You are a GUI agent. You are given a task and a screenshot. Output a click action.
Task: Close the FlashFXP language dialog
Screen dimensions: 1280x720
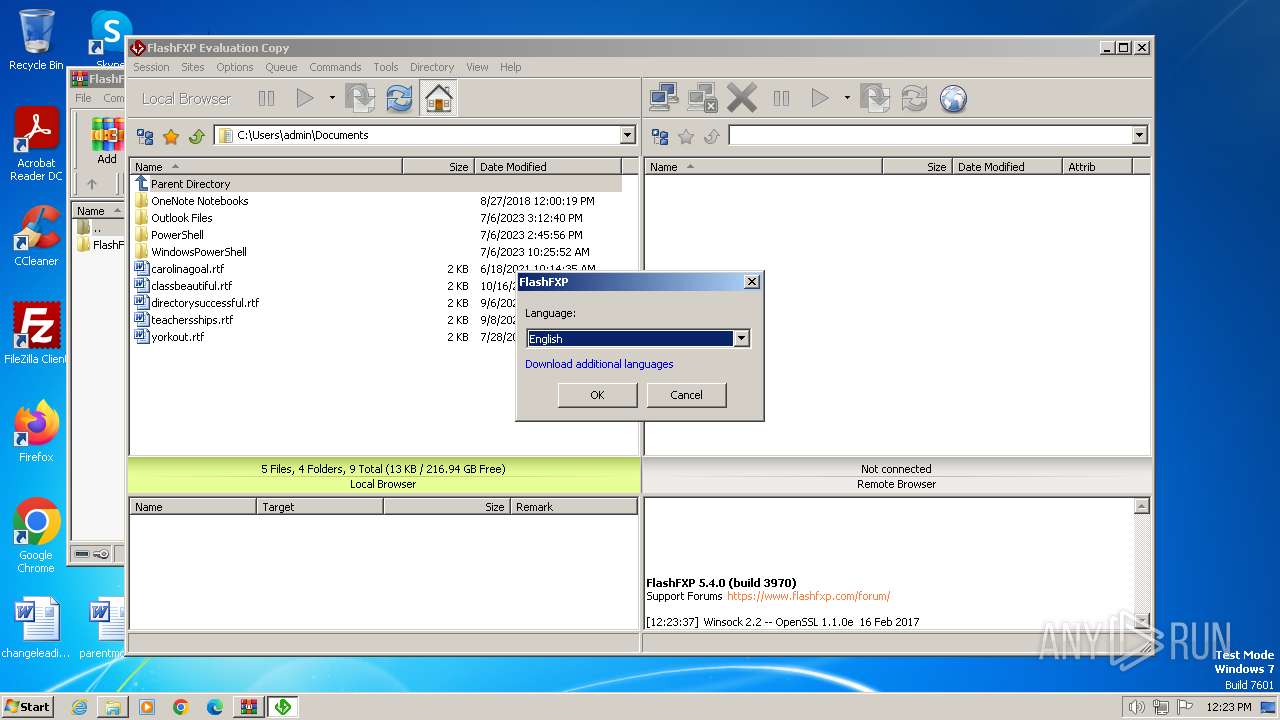[x=752, y=282]
